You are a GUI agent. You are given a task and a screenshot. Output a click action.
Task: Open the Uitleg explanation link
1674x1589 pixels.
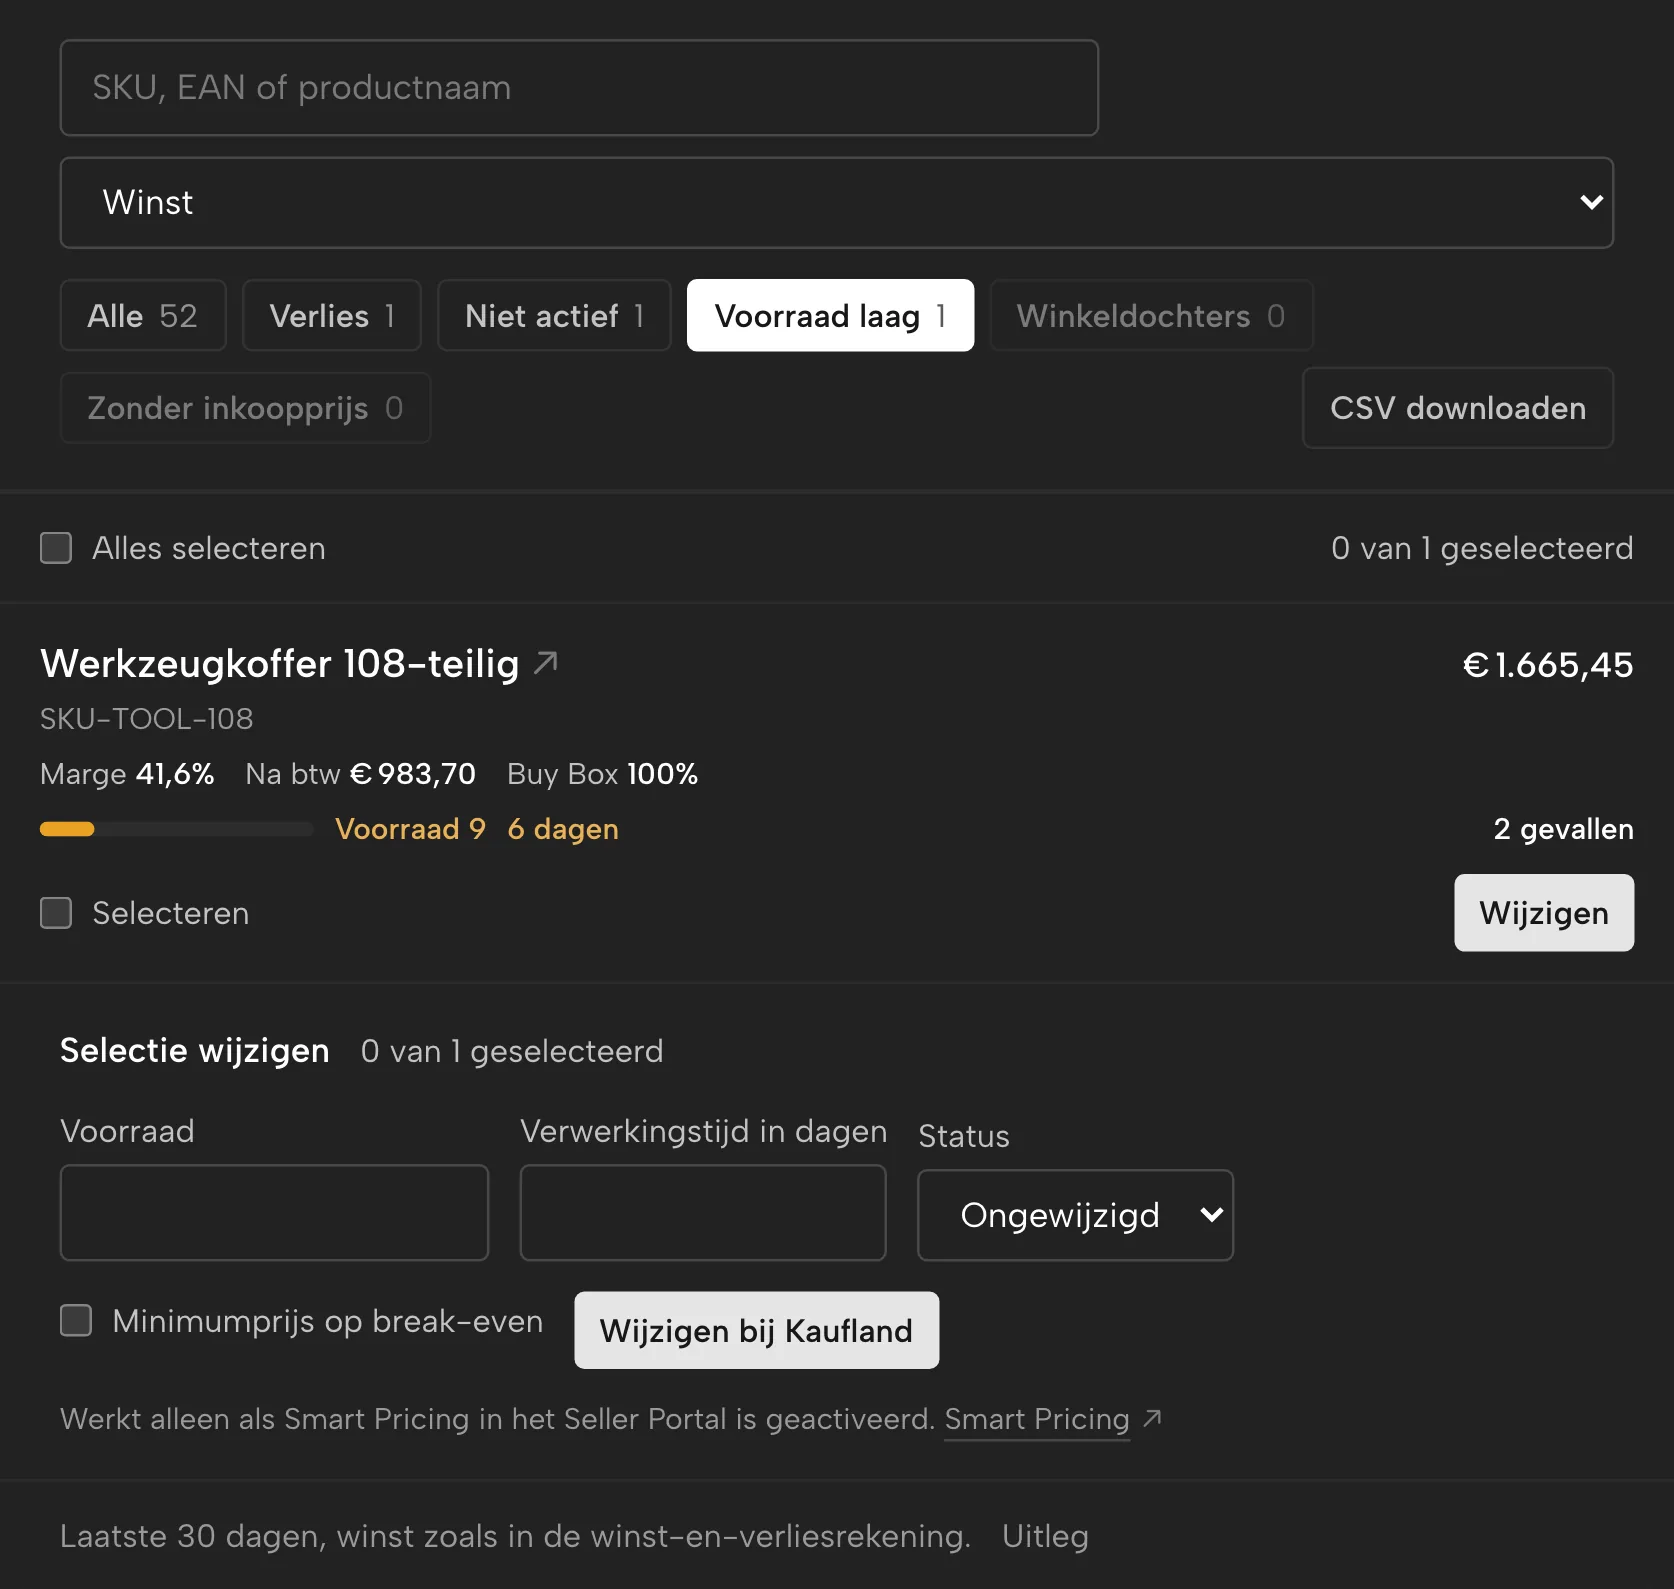pyautogui.click(x=1045, y=1536)
